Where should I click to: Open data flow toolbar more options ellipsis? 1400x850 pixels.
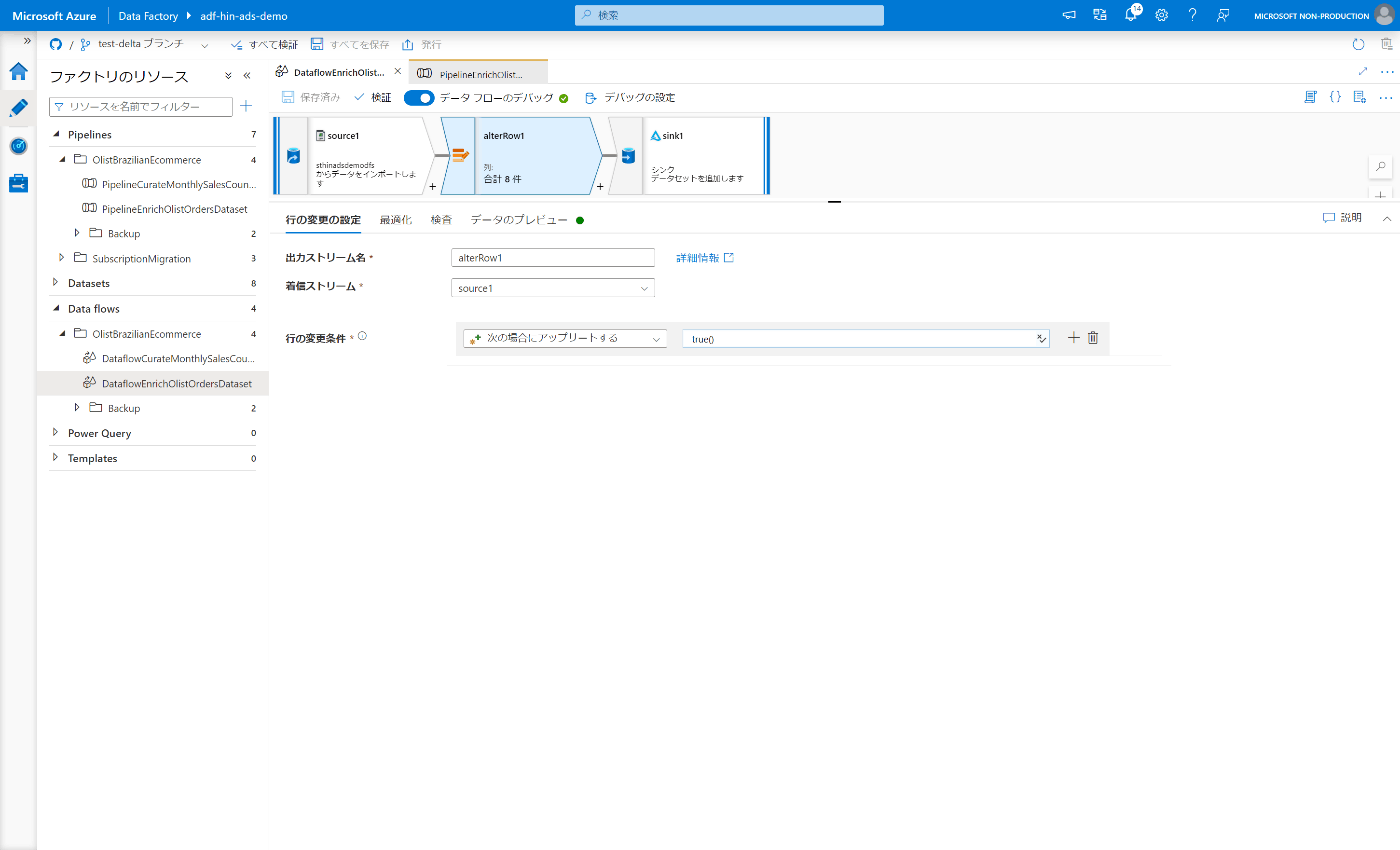click(1386, 97)
